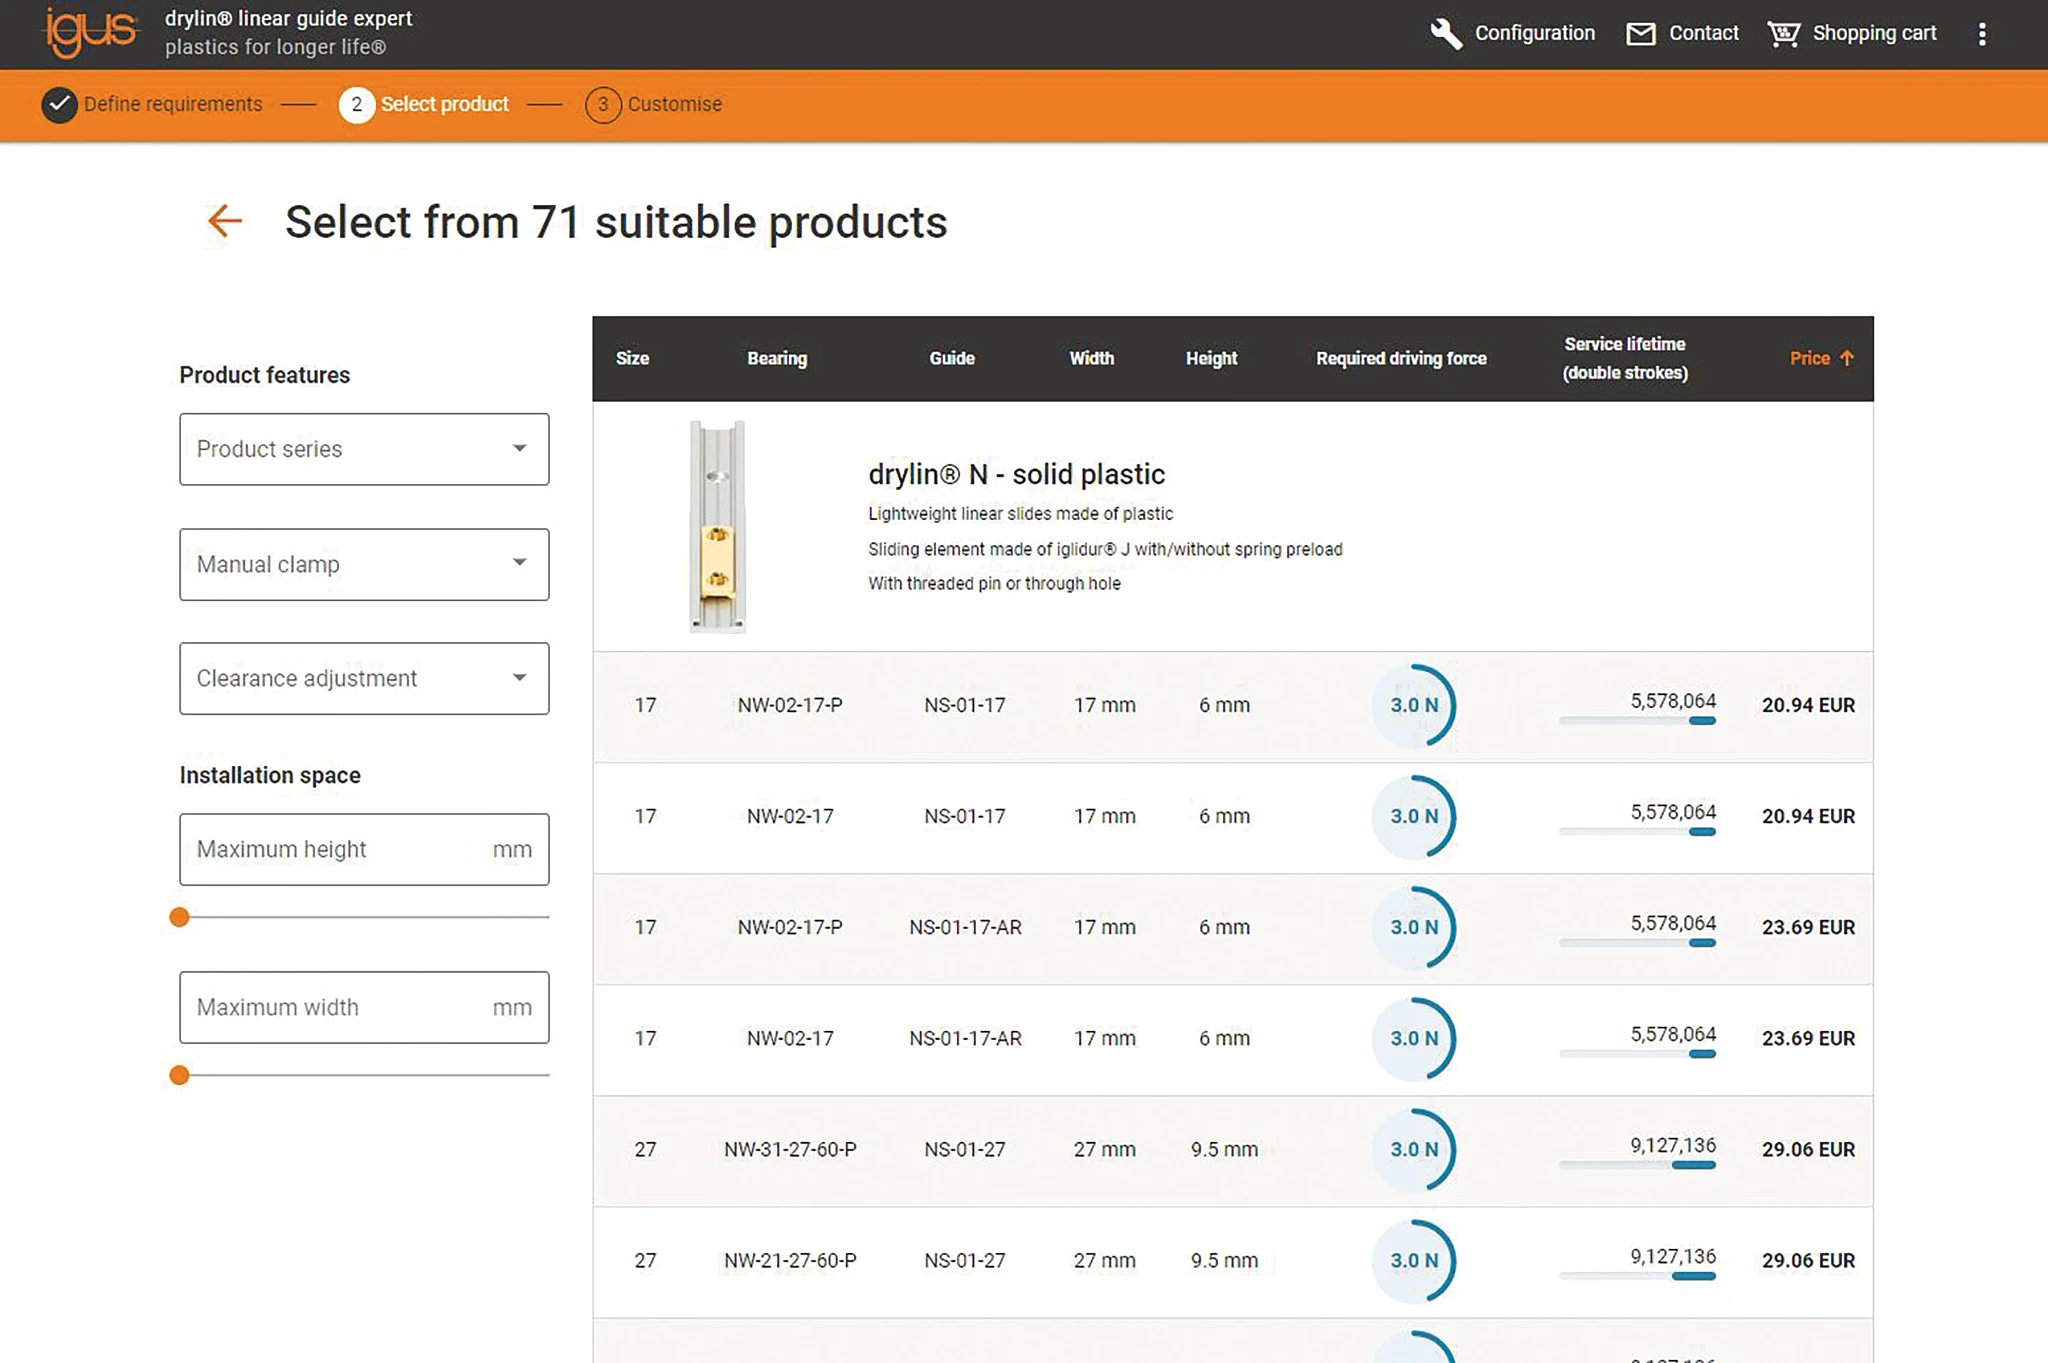
Task: Expand the Product series dropdown
Action: coord(363,449)
